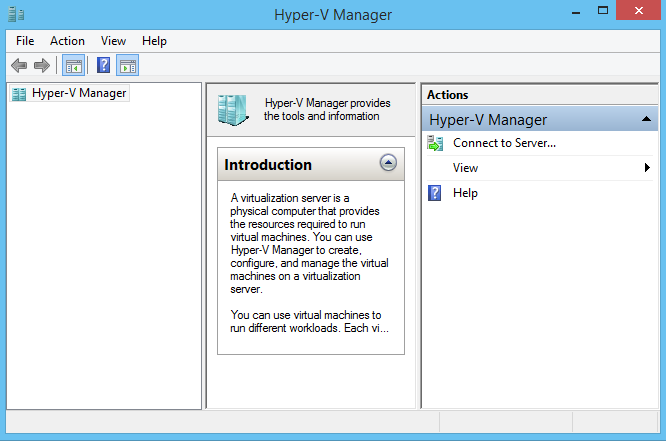
Task: Minimize the Hyper-V Manager window
Action: coord(576,11)
